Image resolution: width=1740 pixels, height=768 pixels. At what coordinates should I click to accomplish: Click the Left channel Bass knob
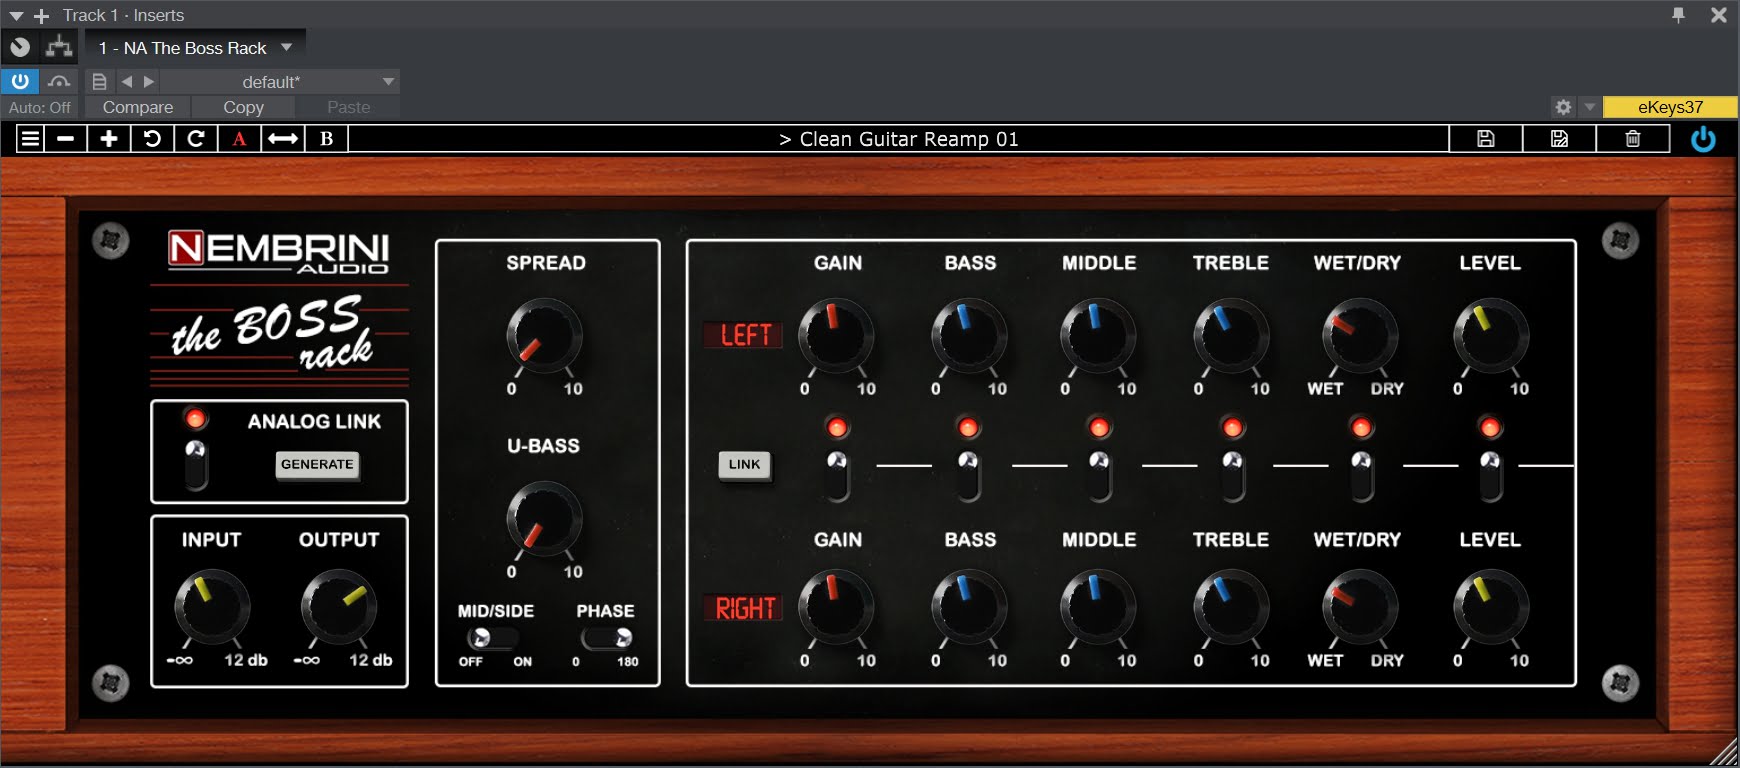(x=969, y=336)
